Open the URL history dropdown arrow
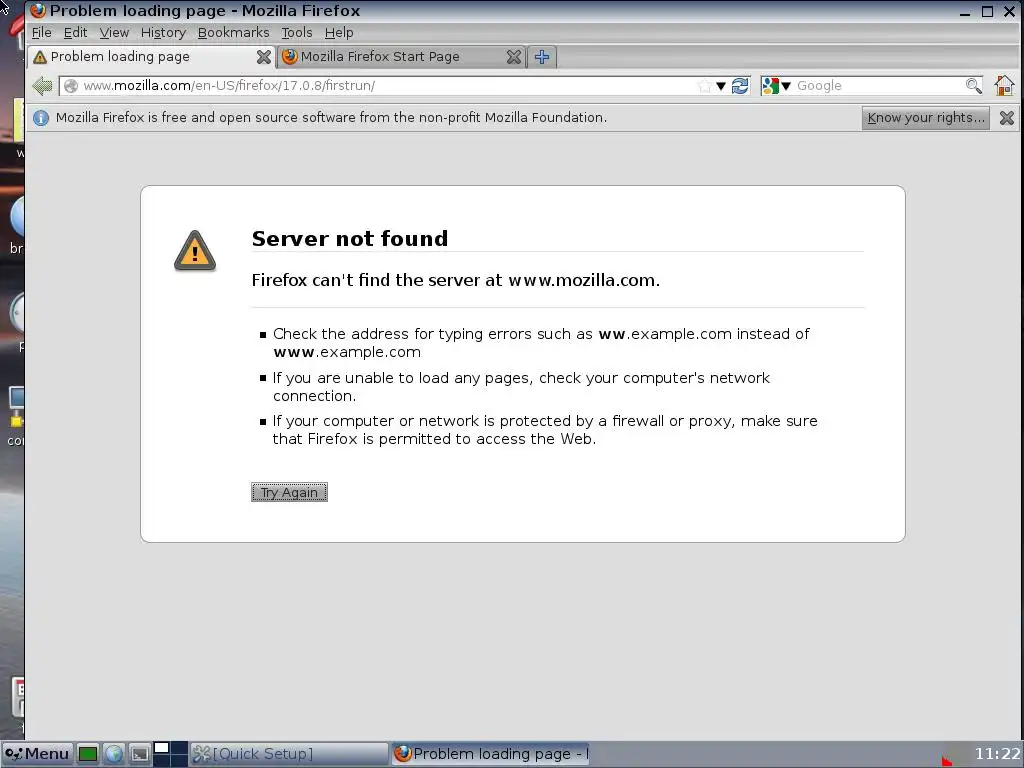 point(721,86)
